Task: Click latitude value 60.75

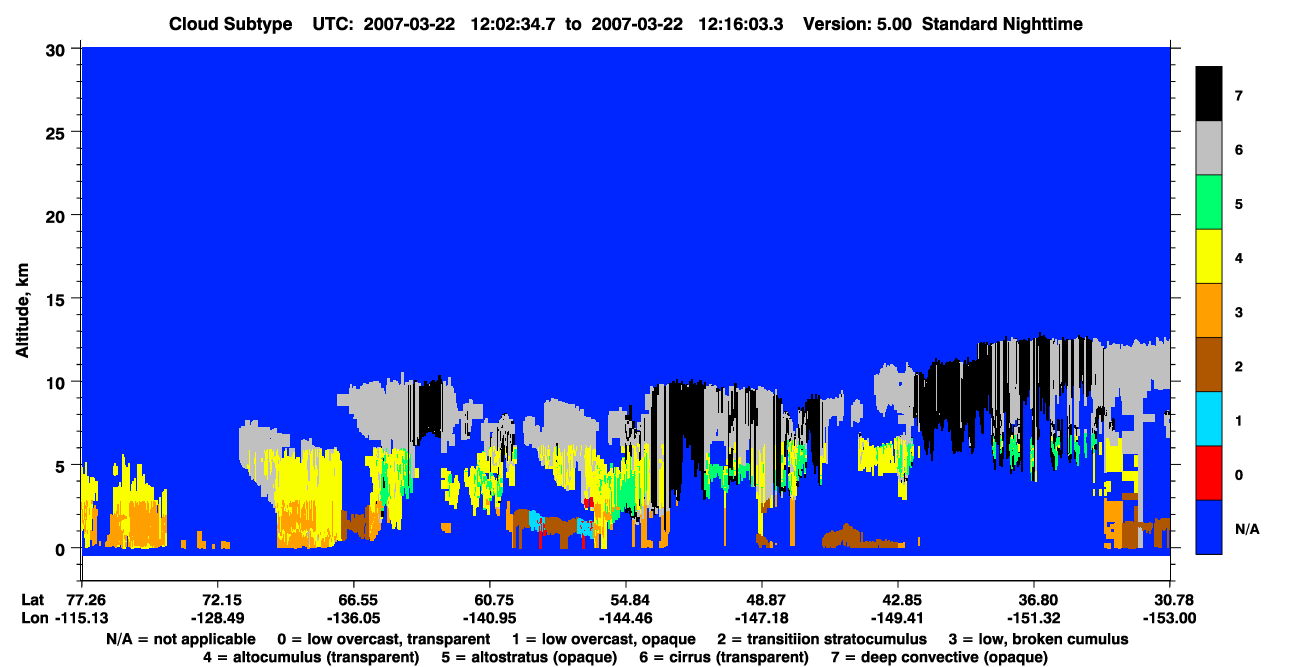Action: tap(489, 599)
